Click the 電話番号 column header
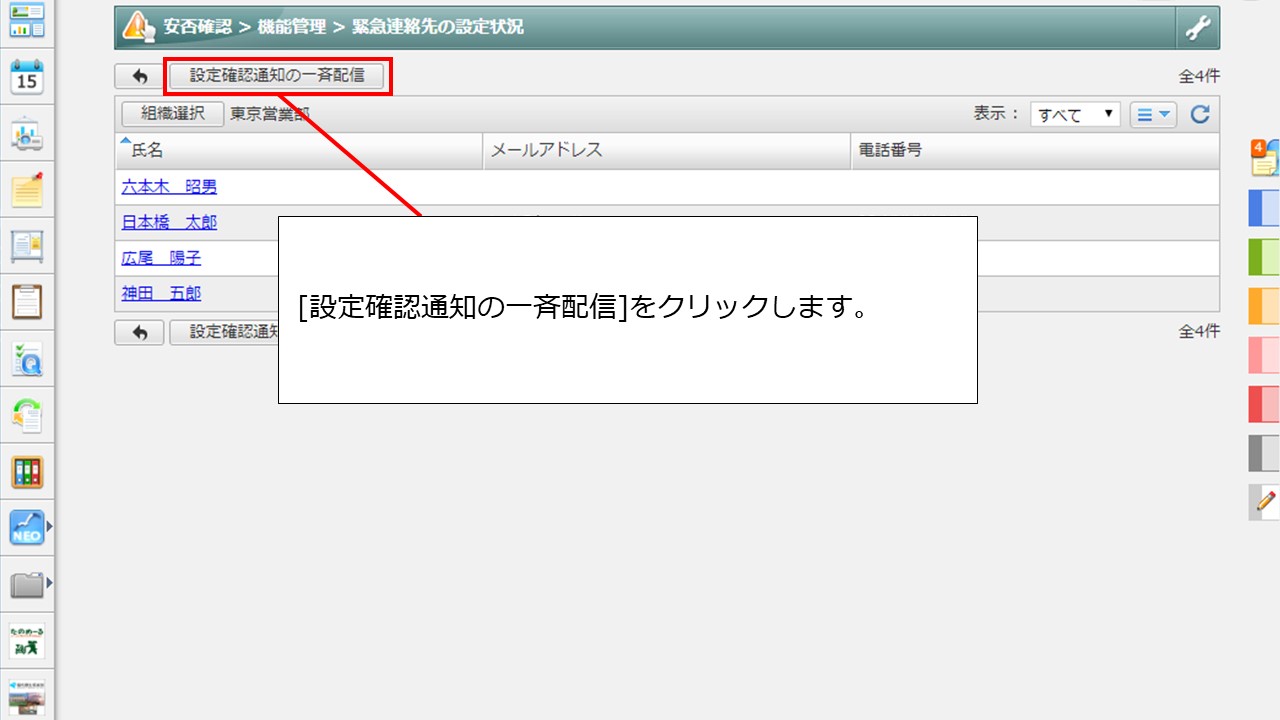Image resolution: width=1280 pixels, height=720 pixels. click(1036, 150)
